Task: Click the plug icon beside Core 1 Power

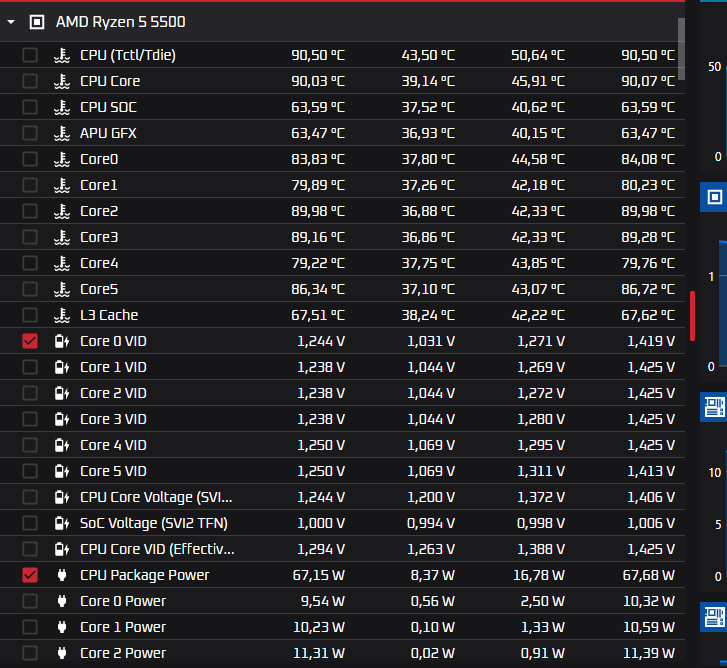Action: [61, 627]
